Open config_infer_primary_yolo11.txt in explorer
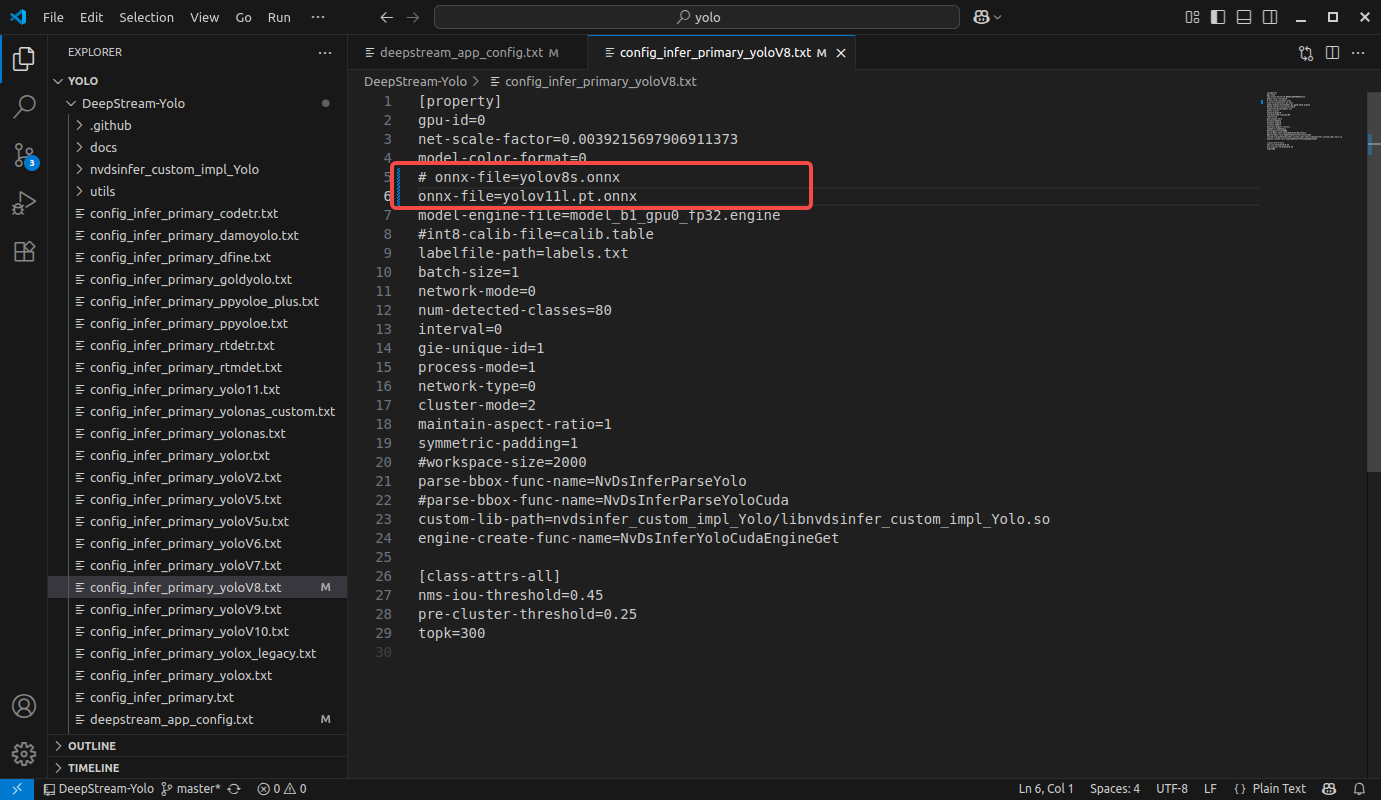The width and height of the screenshot is (1381, 800). tap(185, 389)
